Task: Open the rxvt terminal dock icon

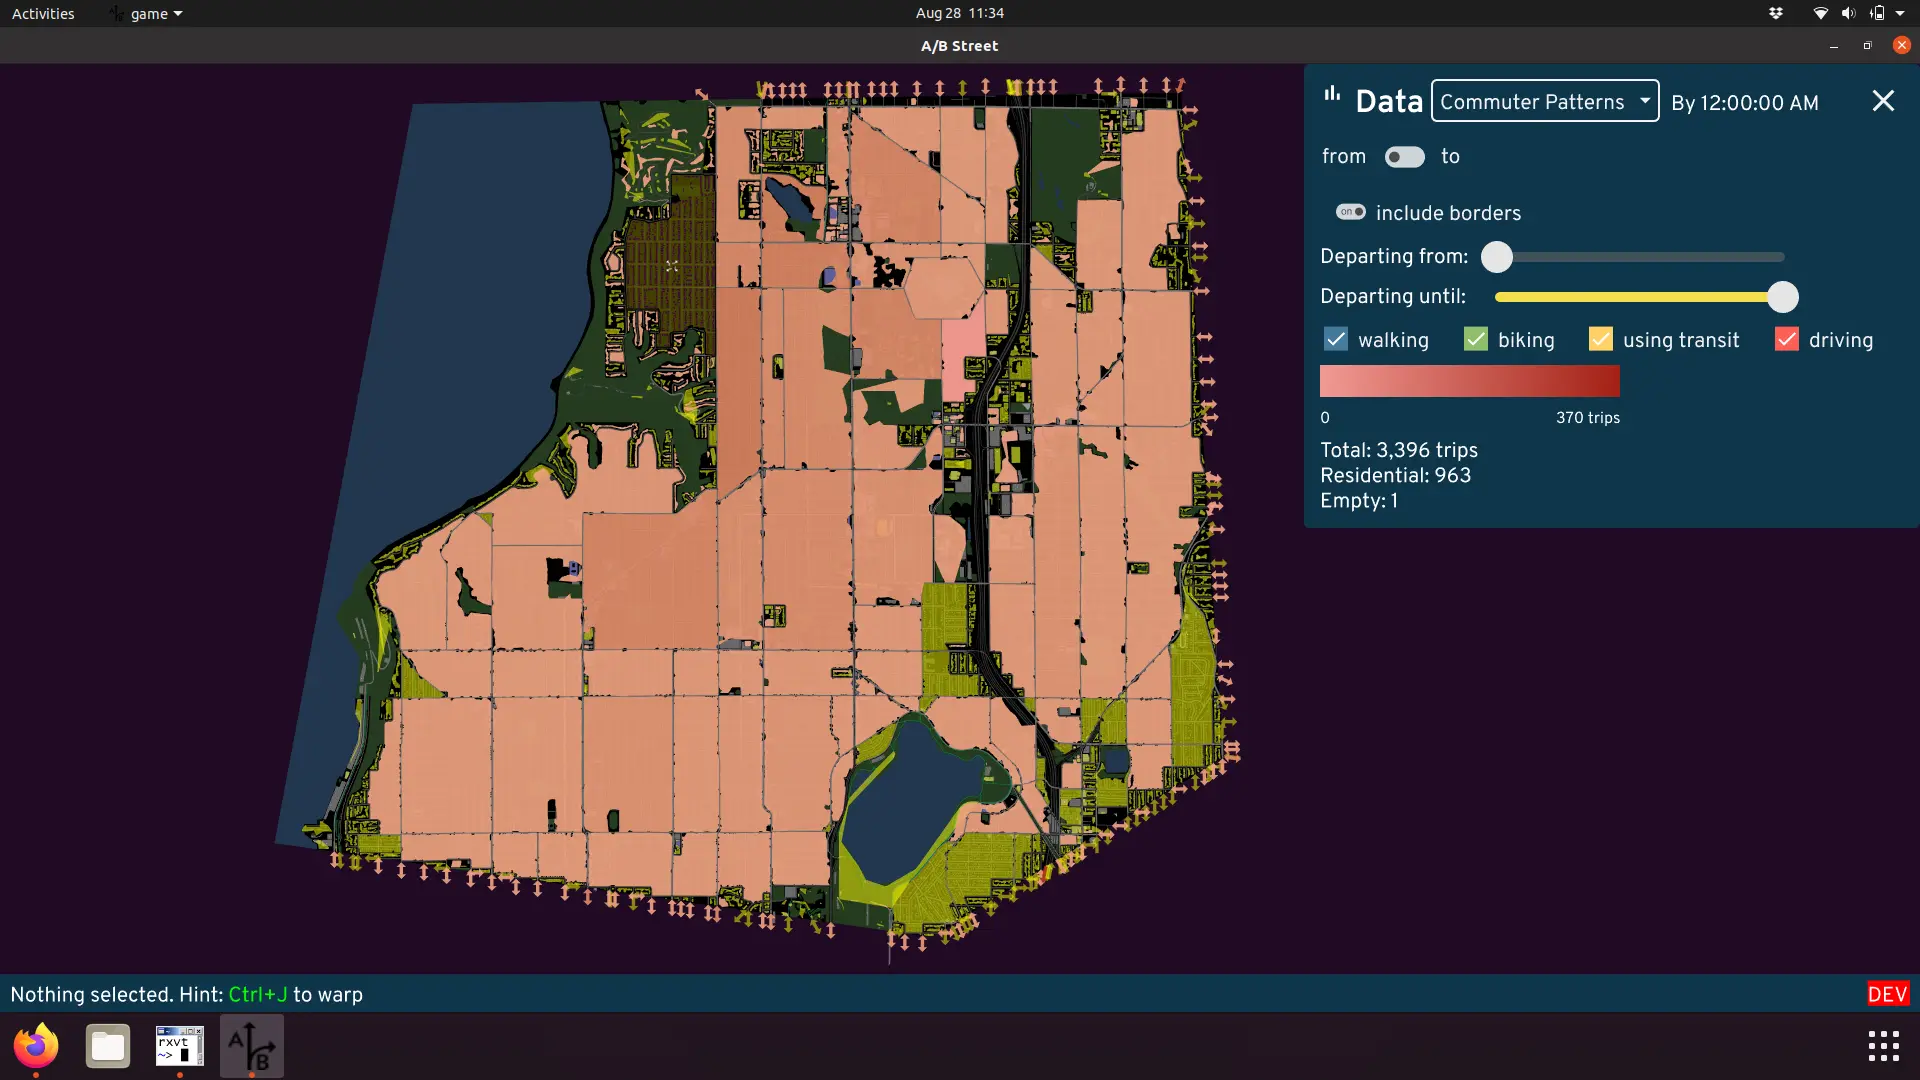Action: click(x=180, y=1046)
